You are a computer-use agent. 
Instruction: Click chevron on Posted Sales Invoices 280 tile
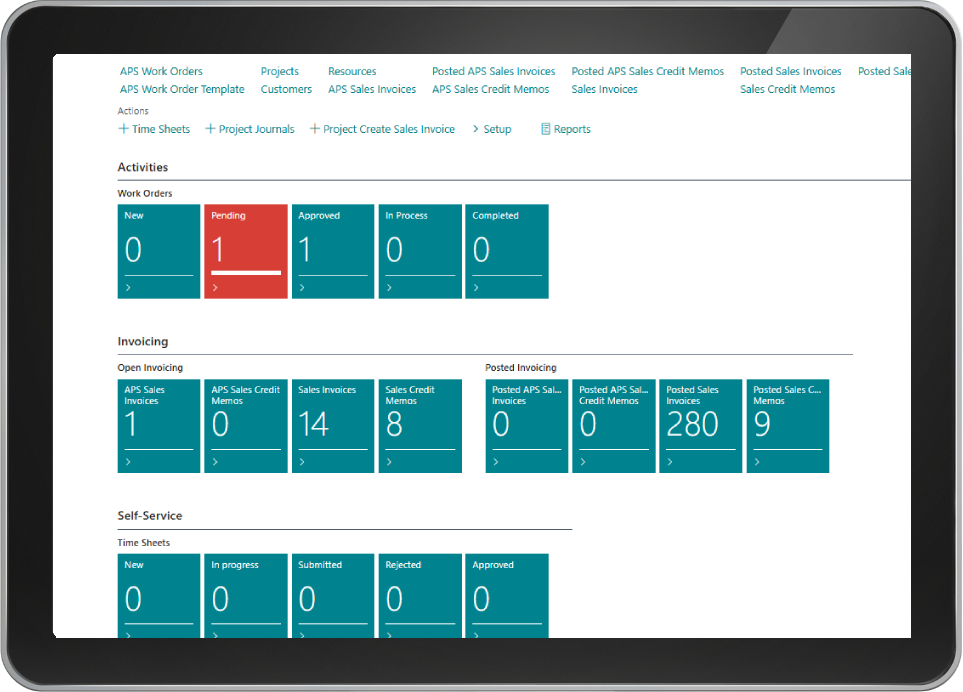tap(669, 462)
